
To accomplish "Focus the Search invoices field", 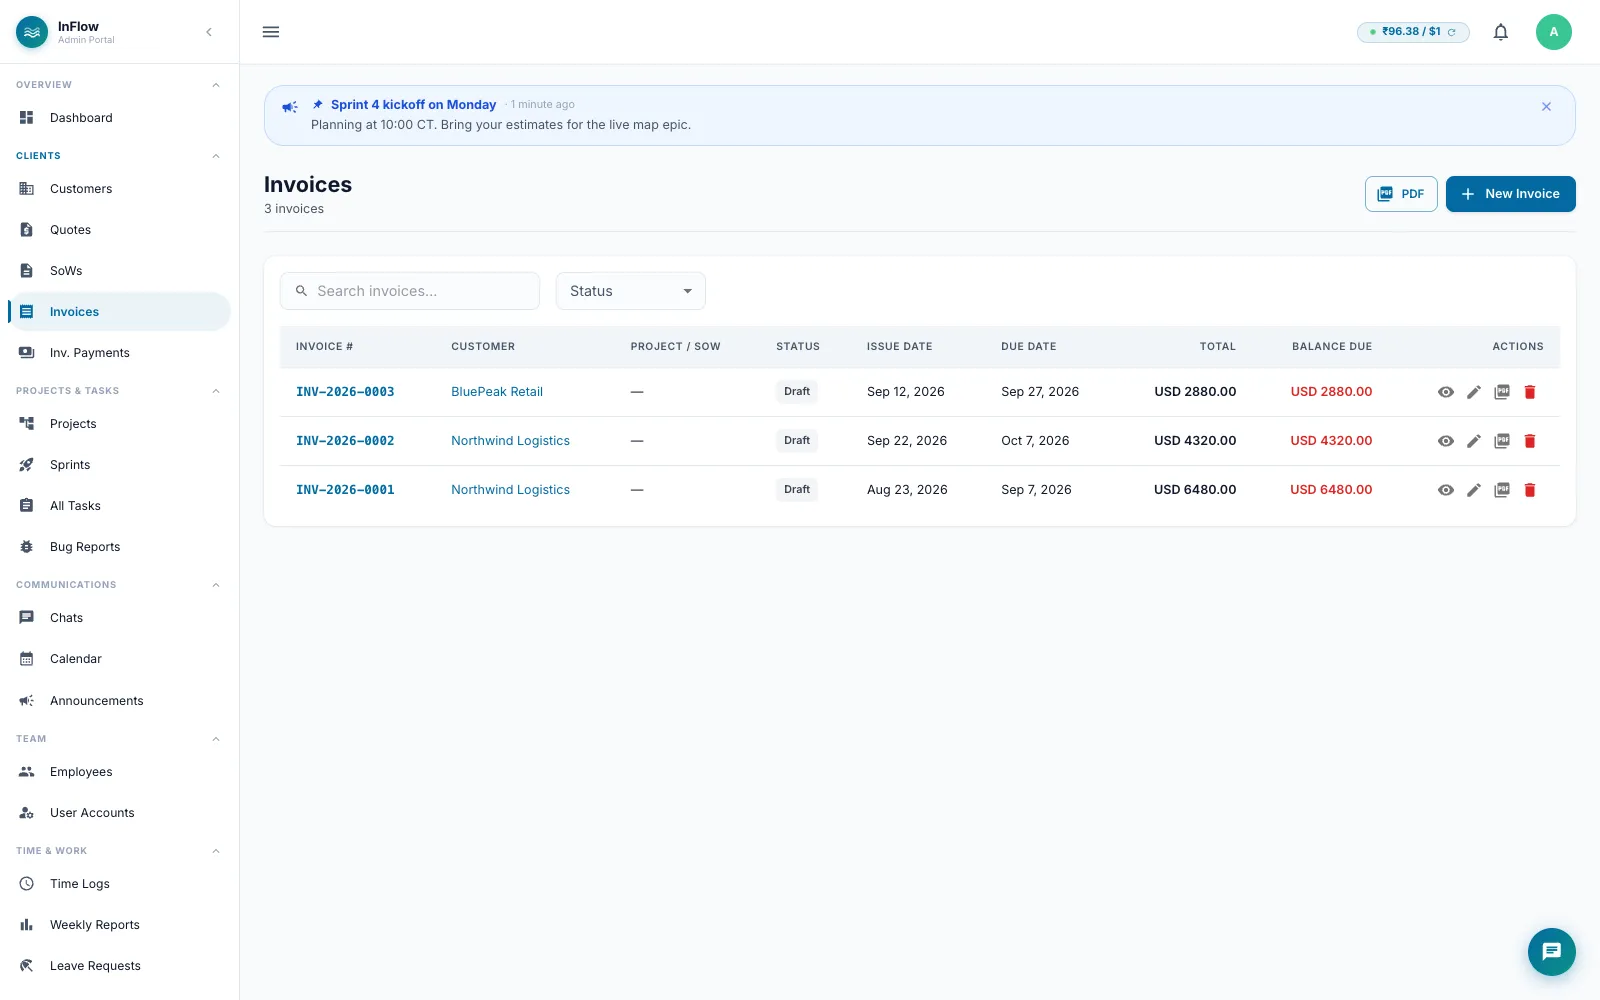I will click(410, 291).
